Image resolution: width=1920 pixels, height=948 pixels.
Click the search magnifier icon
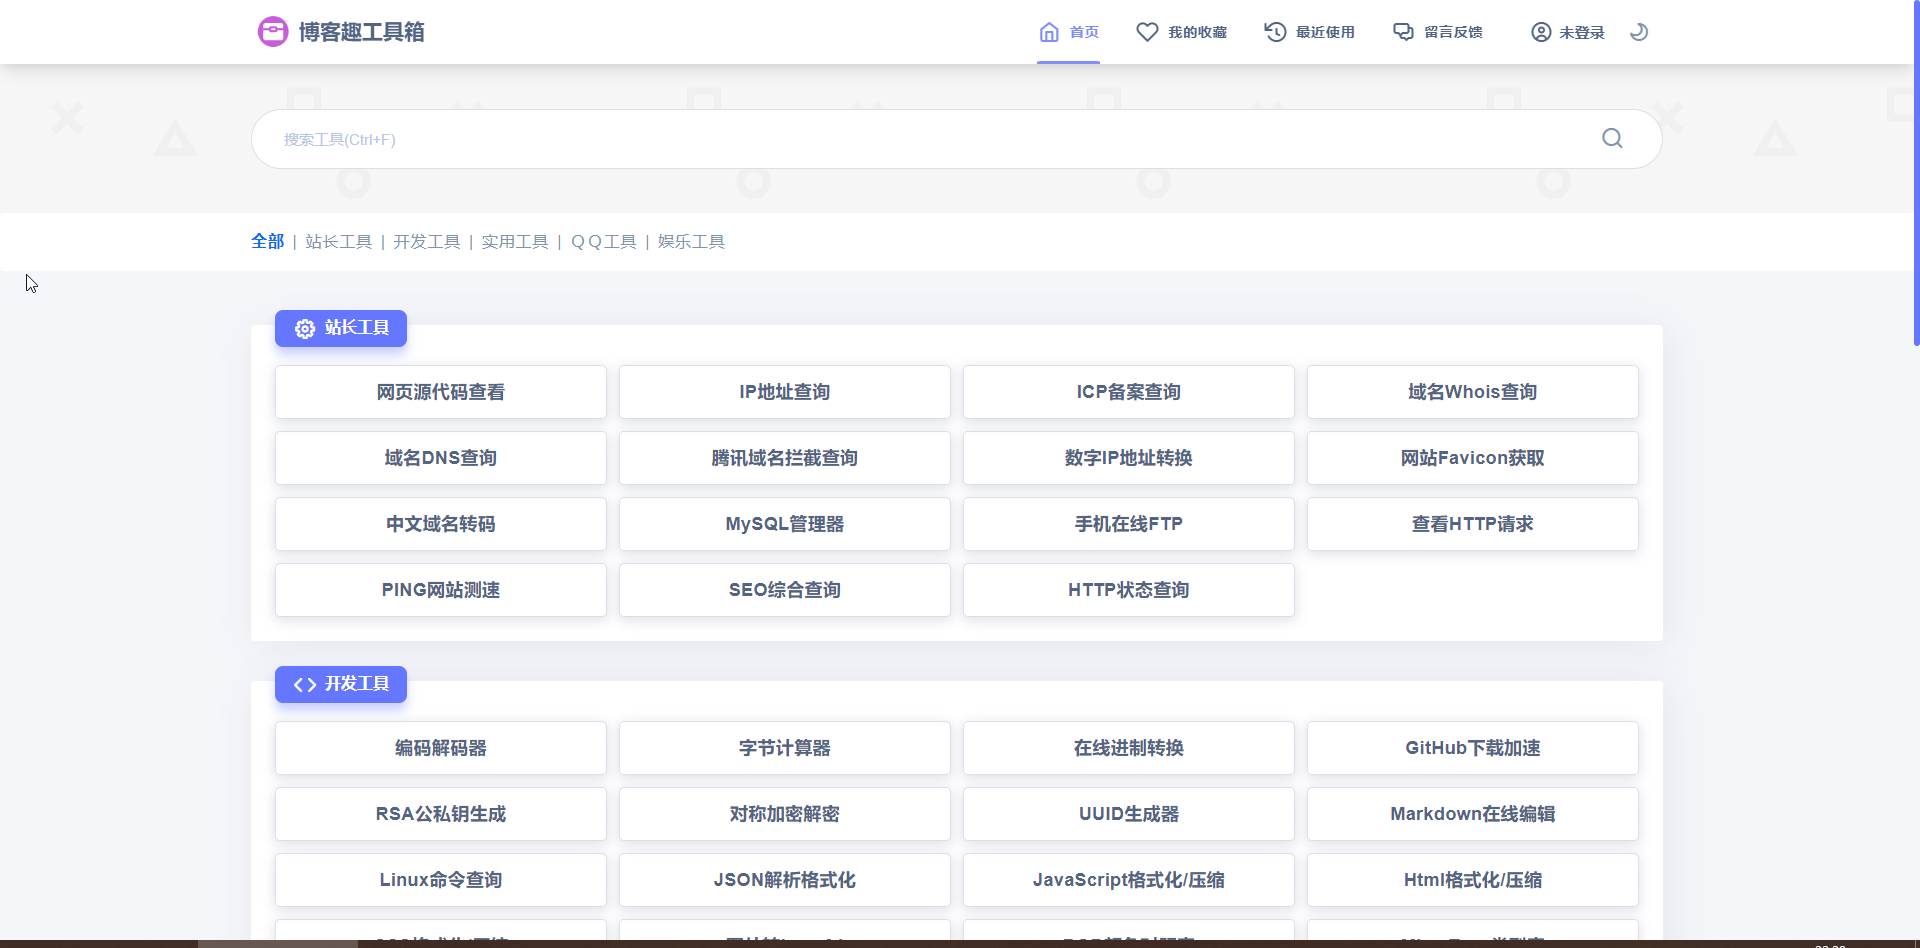[1612, 138]
